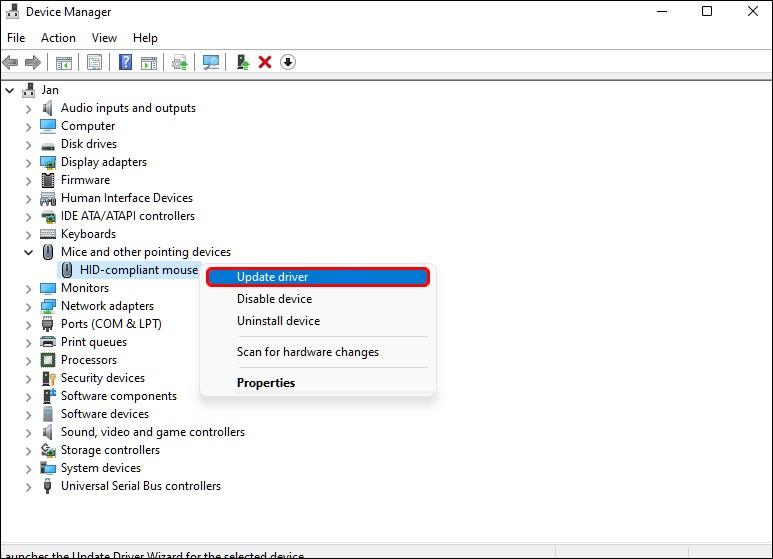This screenshot has height=559, width=773.
Task: Open Properties from the context menu
Action: [266, 383]
